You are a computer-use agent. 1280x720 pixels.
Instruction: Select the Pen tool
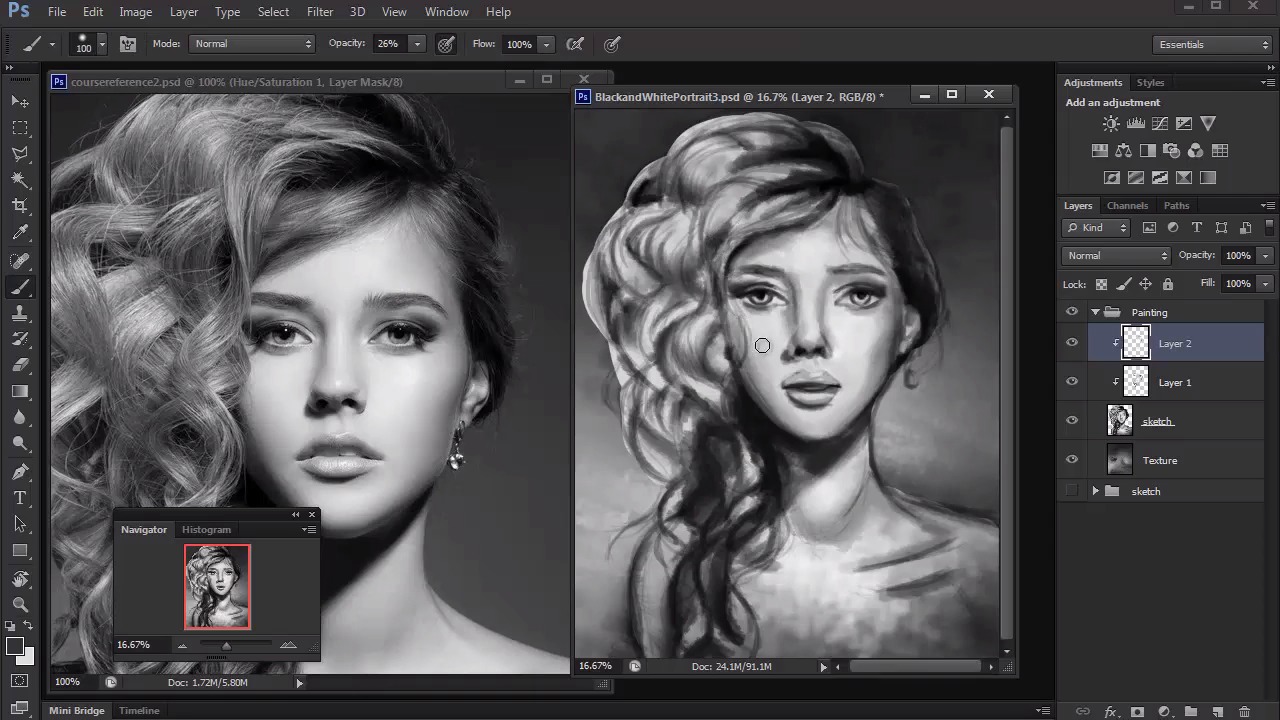coord(20,471)
